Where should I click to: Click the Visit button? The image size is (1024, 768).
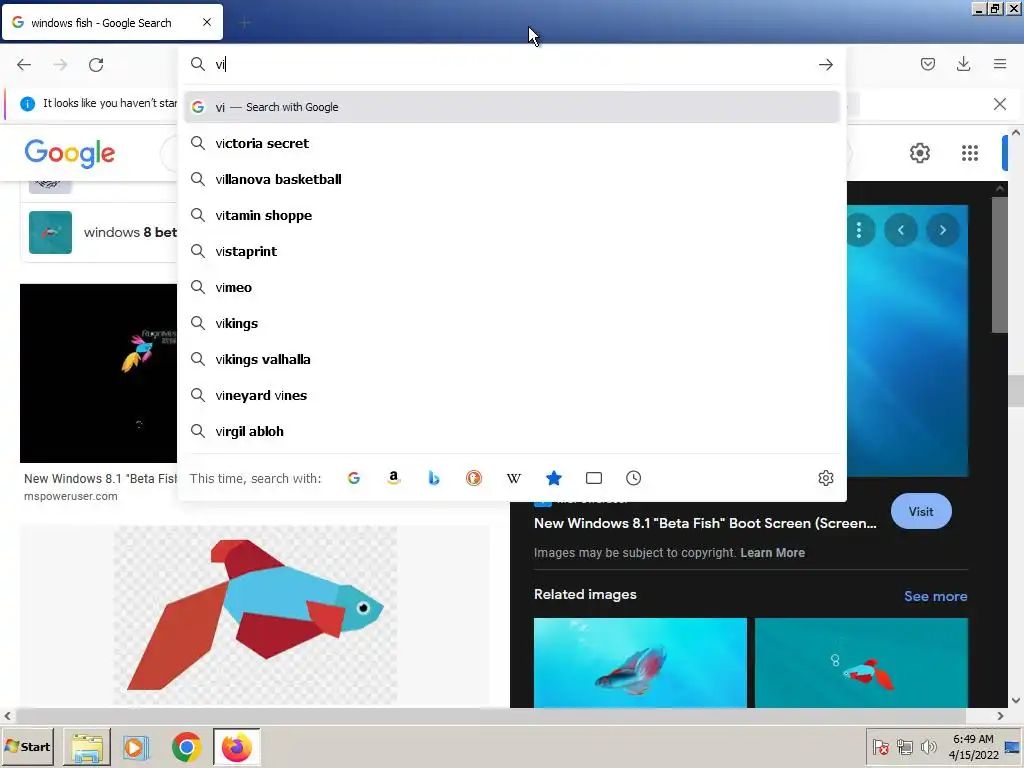921,511
